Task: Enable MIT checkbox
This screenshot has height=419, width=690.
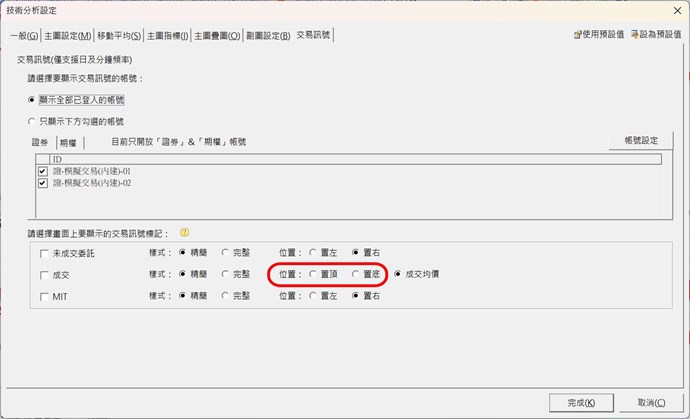Action: (x=44, y=297)
